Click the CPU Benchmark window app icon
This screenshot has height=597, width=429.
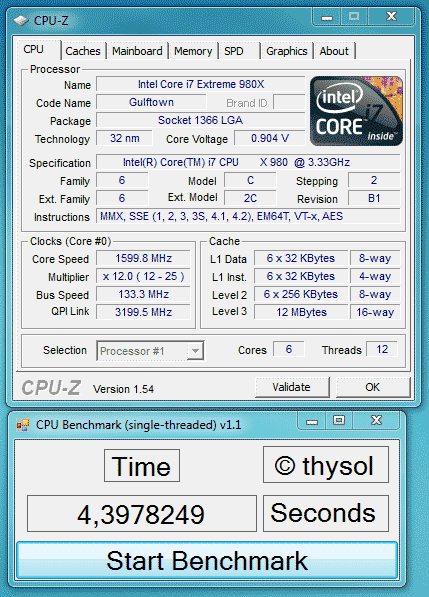click(x=22, y=425)
